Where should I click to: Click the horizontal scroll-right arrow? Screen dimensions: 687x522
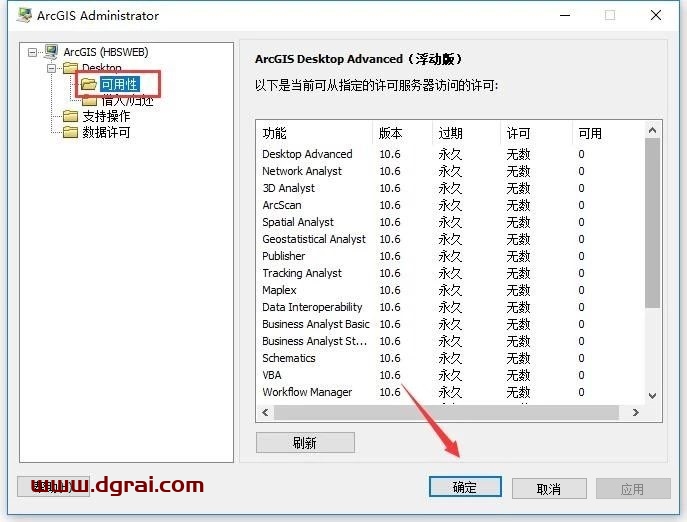[x=636, y=412]
